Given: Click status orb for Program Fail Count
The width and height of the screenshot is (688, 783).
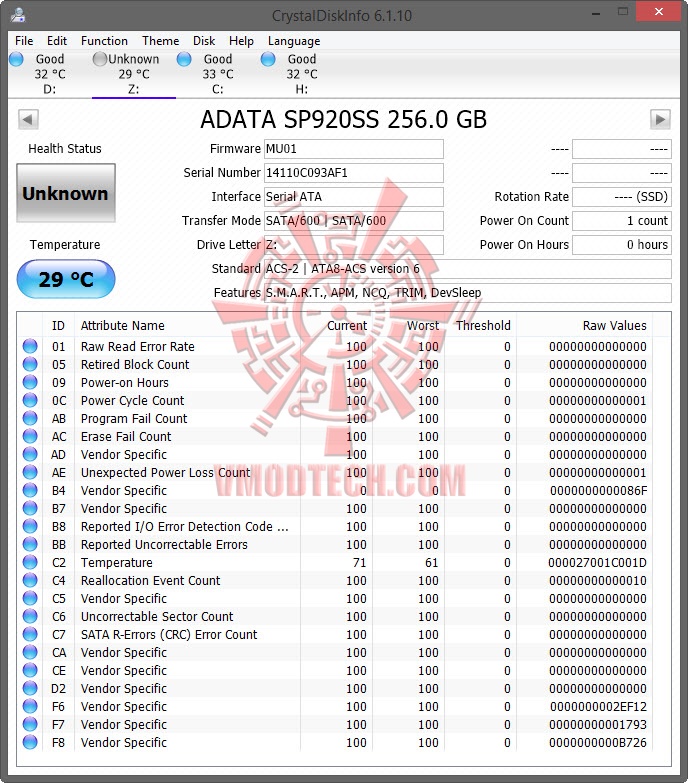Looking at the screenshot, I should 30,418.
